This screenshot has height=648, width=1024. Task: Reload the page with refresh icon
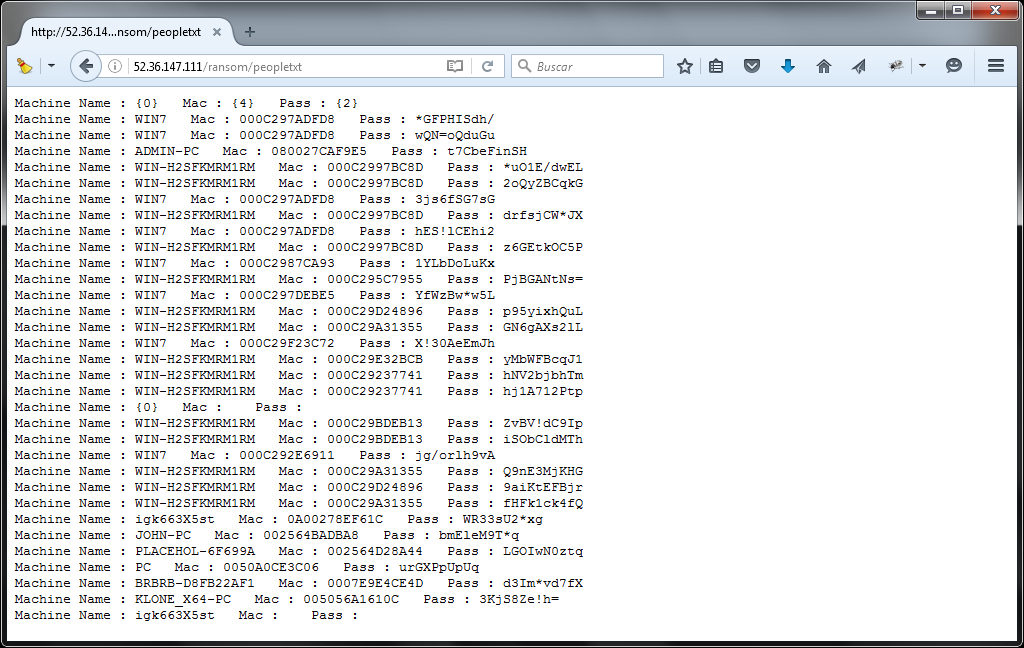click(487, 66)
